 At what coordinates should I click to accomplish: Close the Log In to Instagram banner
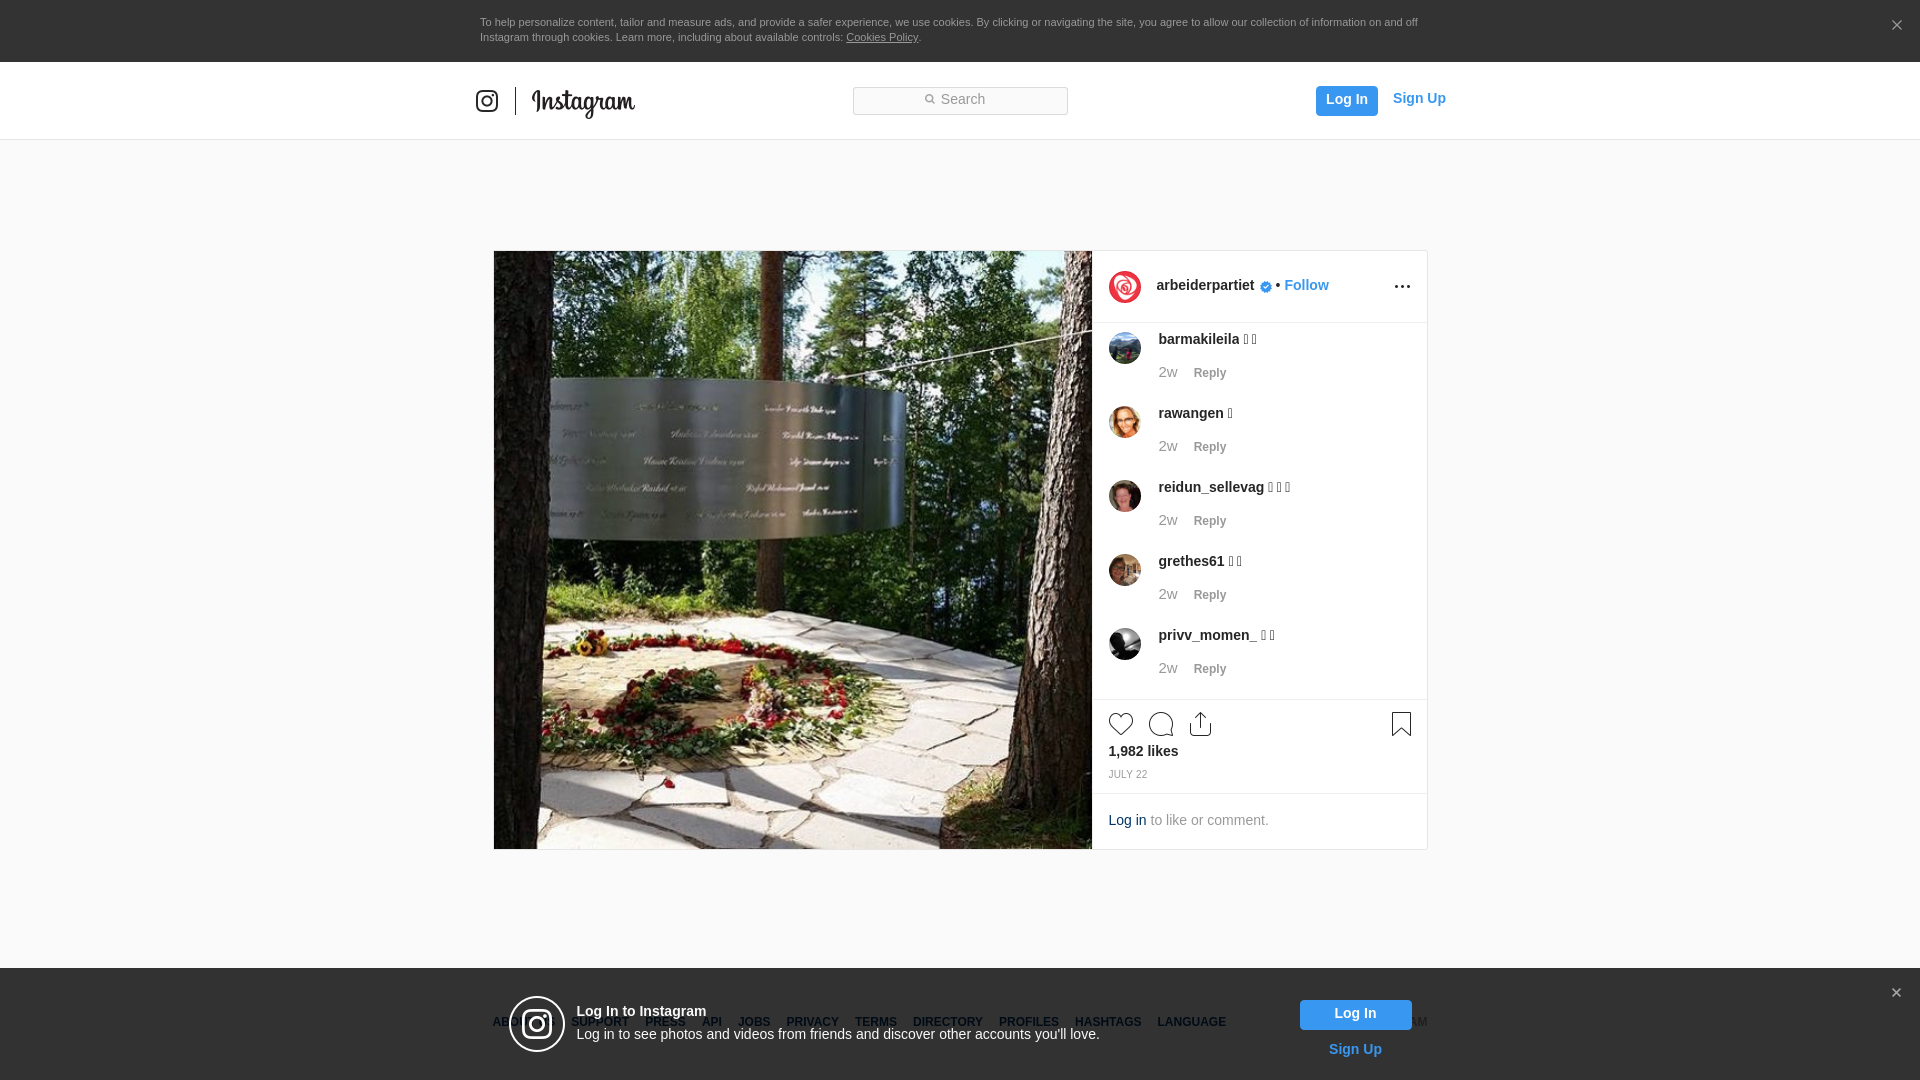tap(1896, 993)
